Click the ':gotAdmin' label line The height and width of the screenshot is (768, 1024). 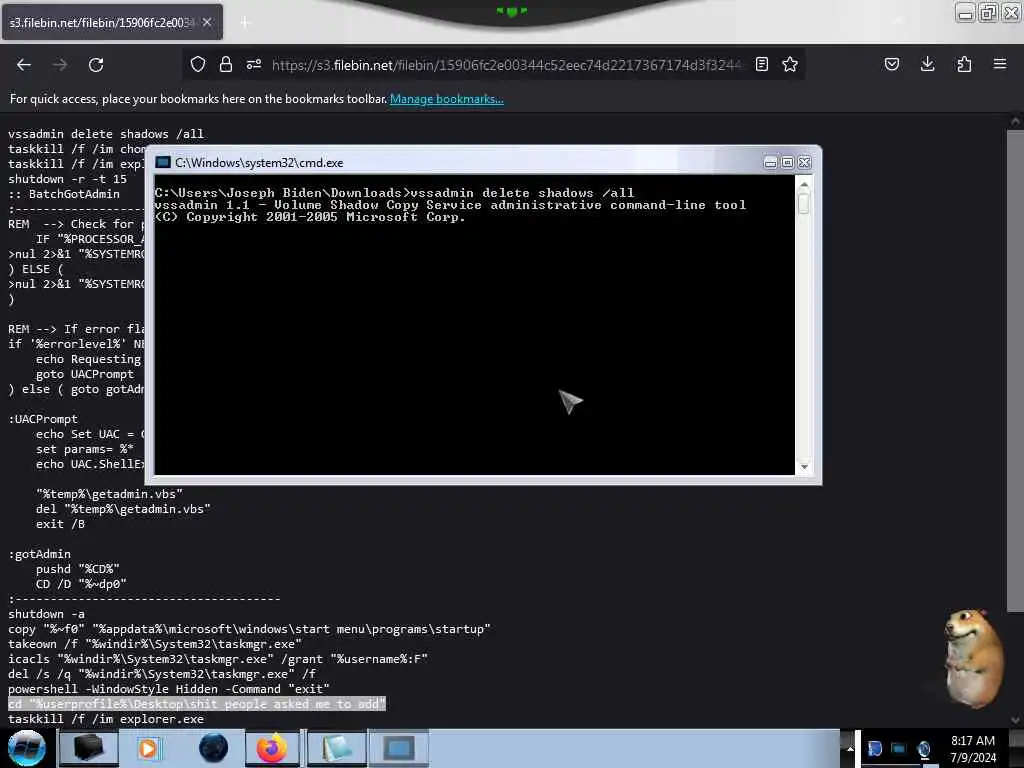coord(39,554)
